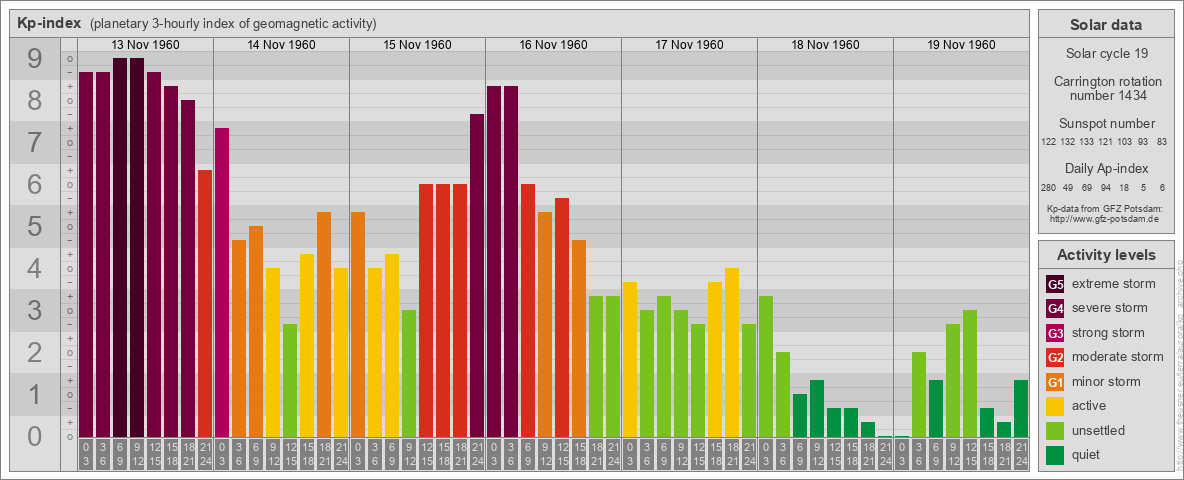
Task: Click the dark green quiet legend square
Action: coord(1055,455)
